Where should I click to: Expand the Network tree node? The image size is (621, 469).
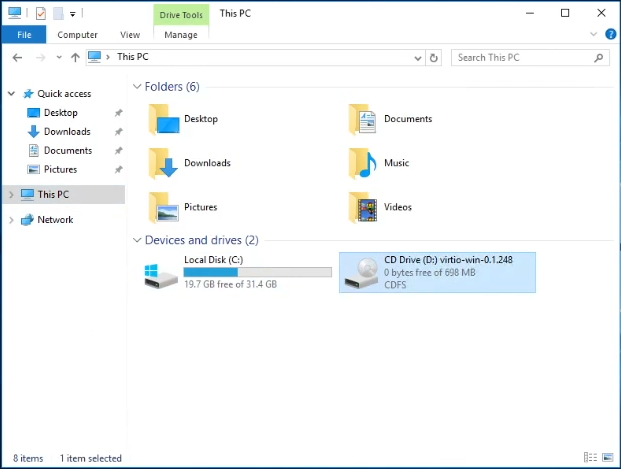click(11, 220)
